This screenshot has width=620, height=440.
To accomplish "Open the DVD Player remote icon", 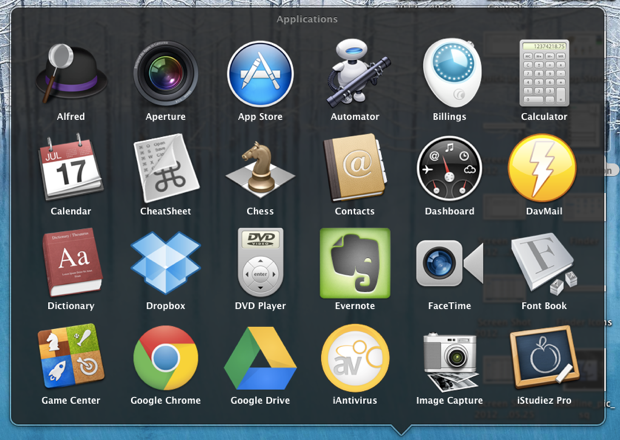I will coord(260,262).
